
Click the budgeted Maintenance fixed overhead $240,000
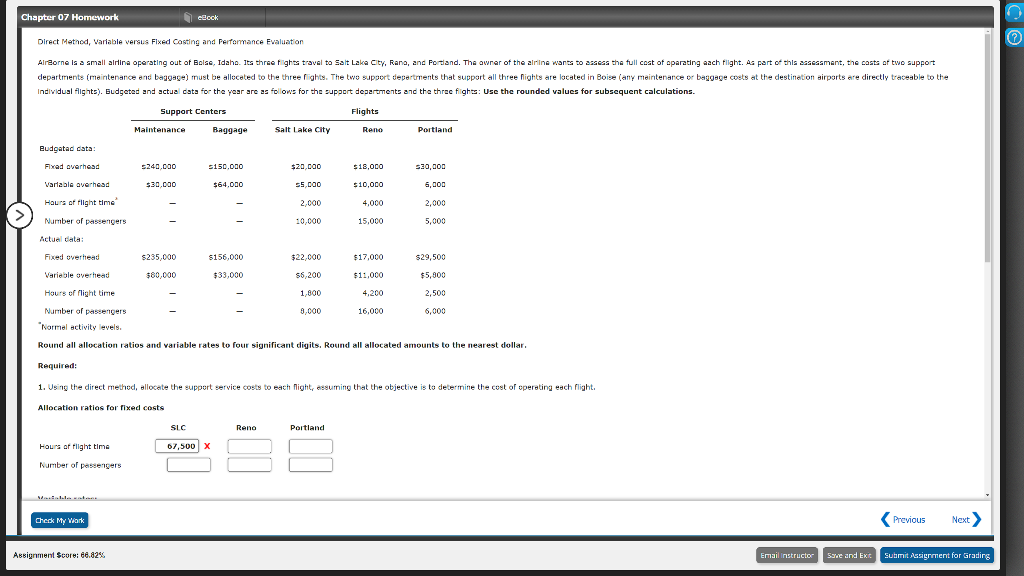159,167
